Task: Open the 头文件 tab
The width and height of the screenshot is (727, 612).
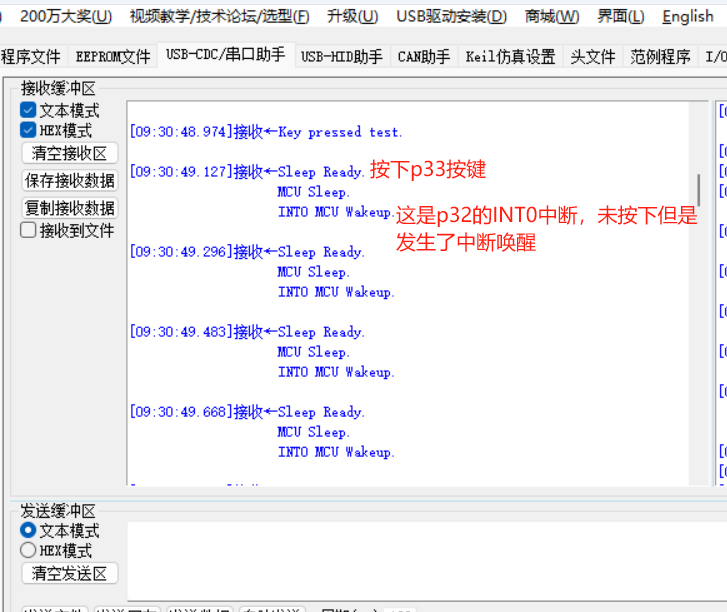Action: click(x=593, y=57)
